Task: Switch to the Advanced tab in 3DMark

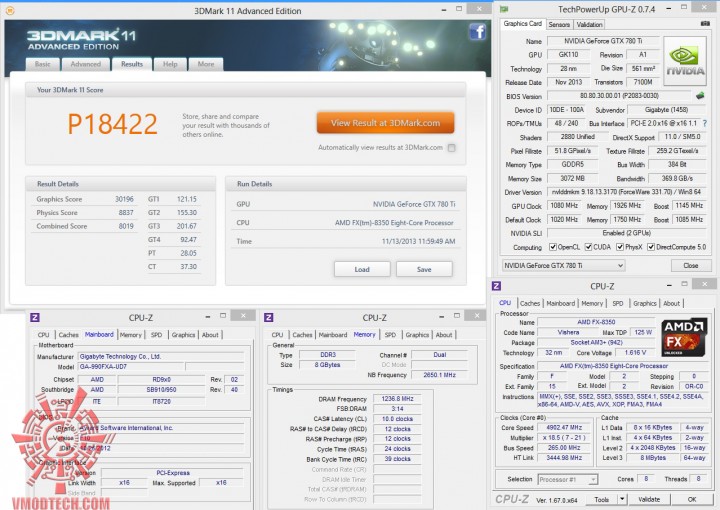Action: point(85,64)
